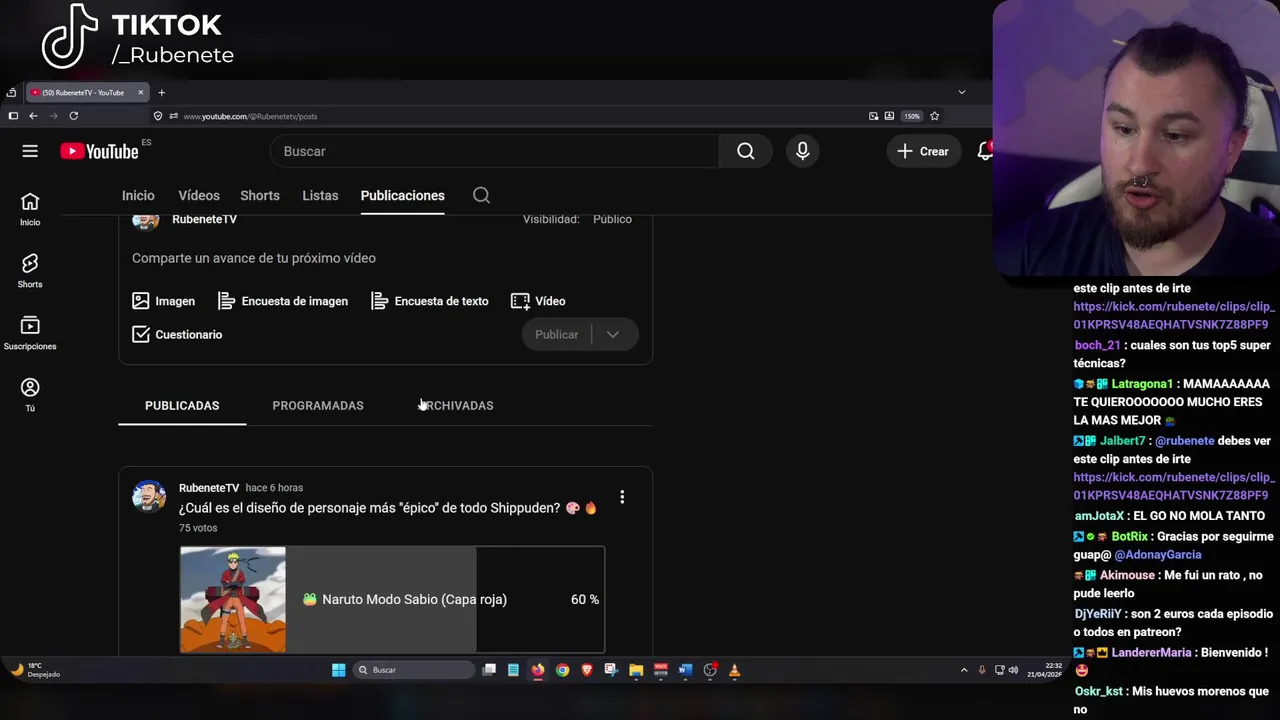Click the taskbar Buscar search box
The width and height of the screenshot is (1280, 720).
pyautogui.click(x=414, y=670)
